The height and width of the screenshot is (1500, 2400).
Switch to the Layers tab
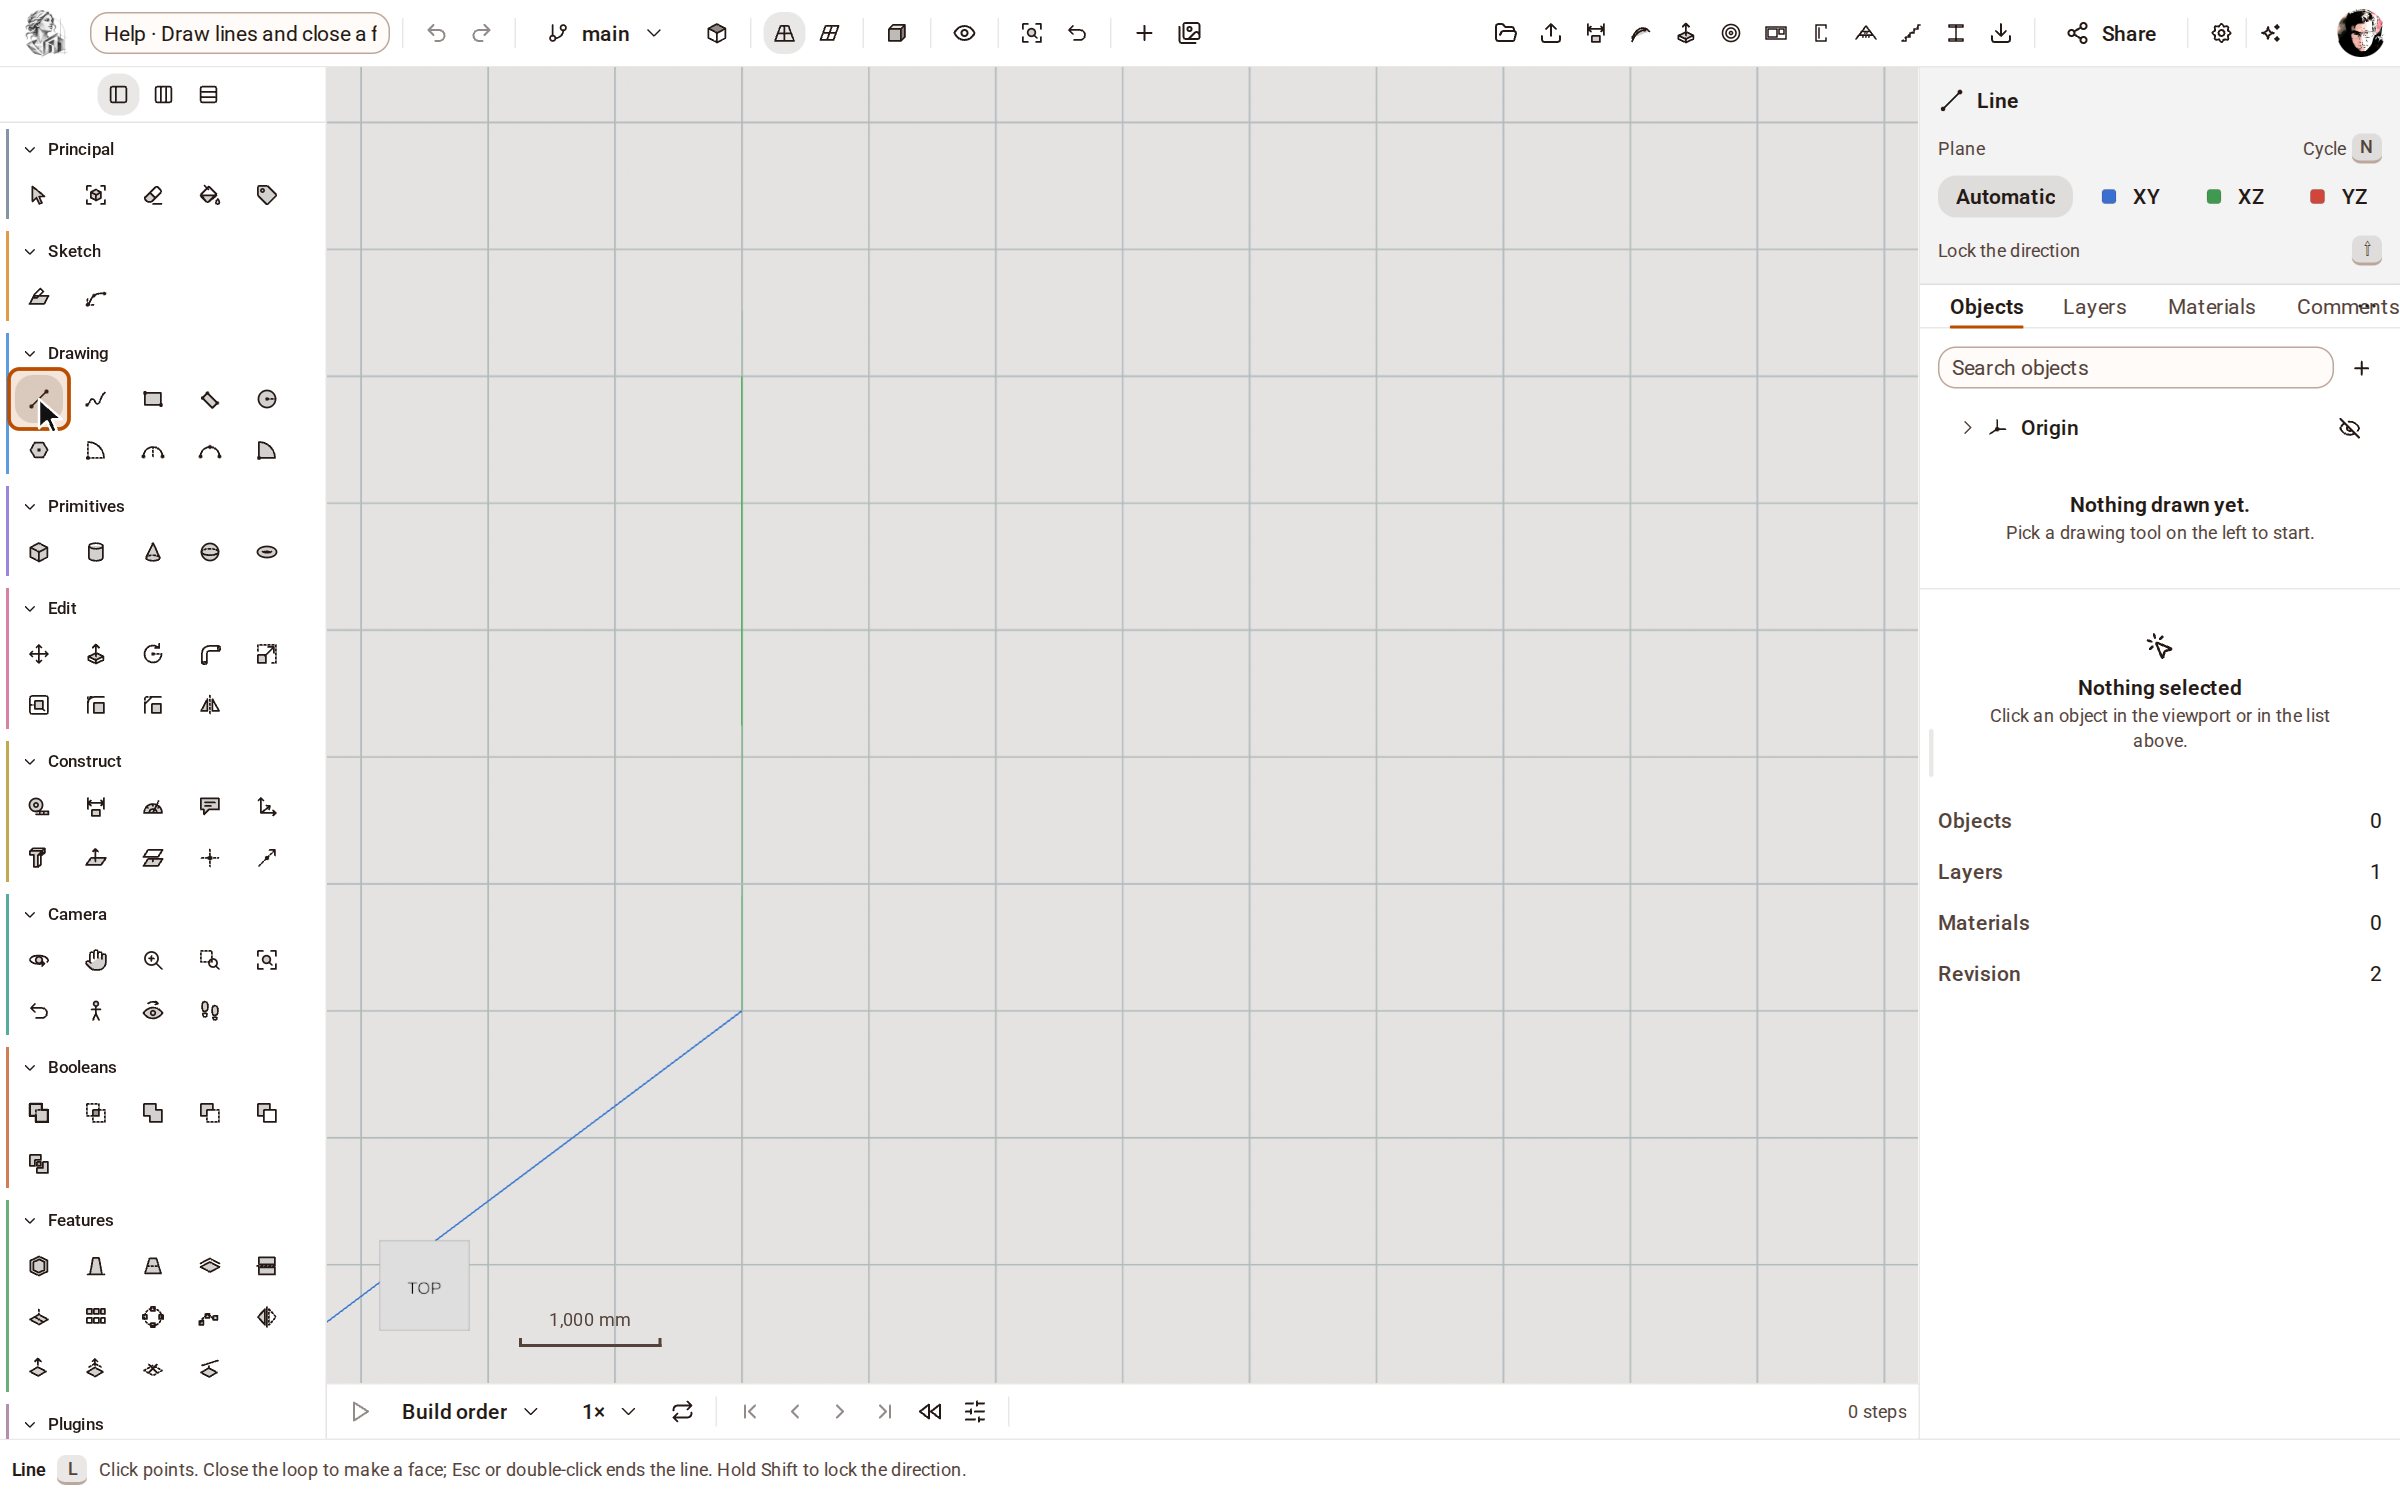point(2094,307)
